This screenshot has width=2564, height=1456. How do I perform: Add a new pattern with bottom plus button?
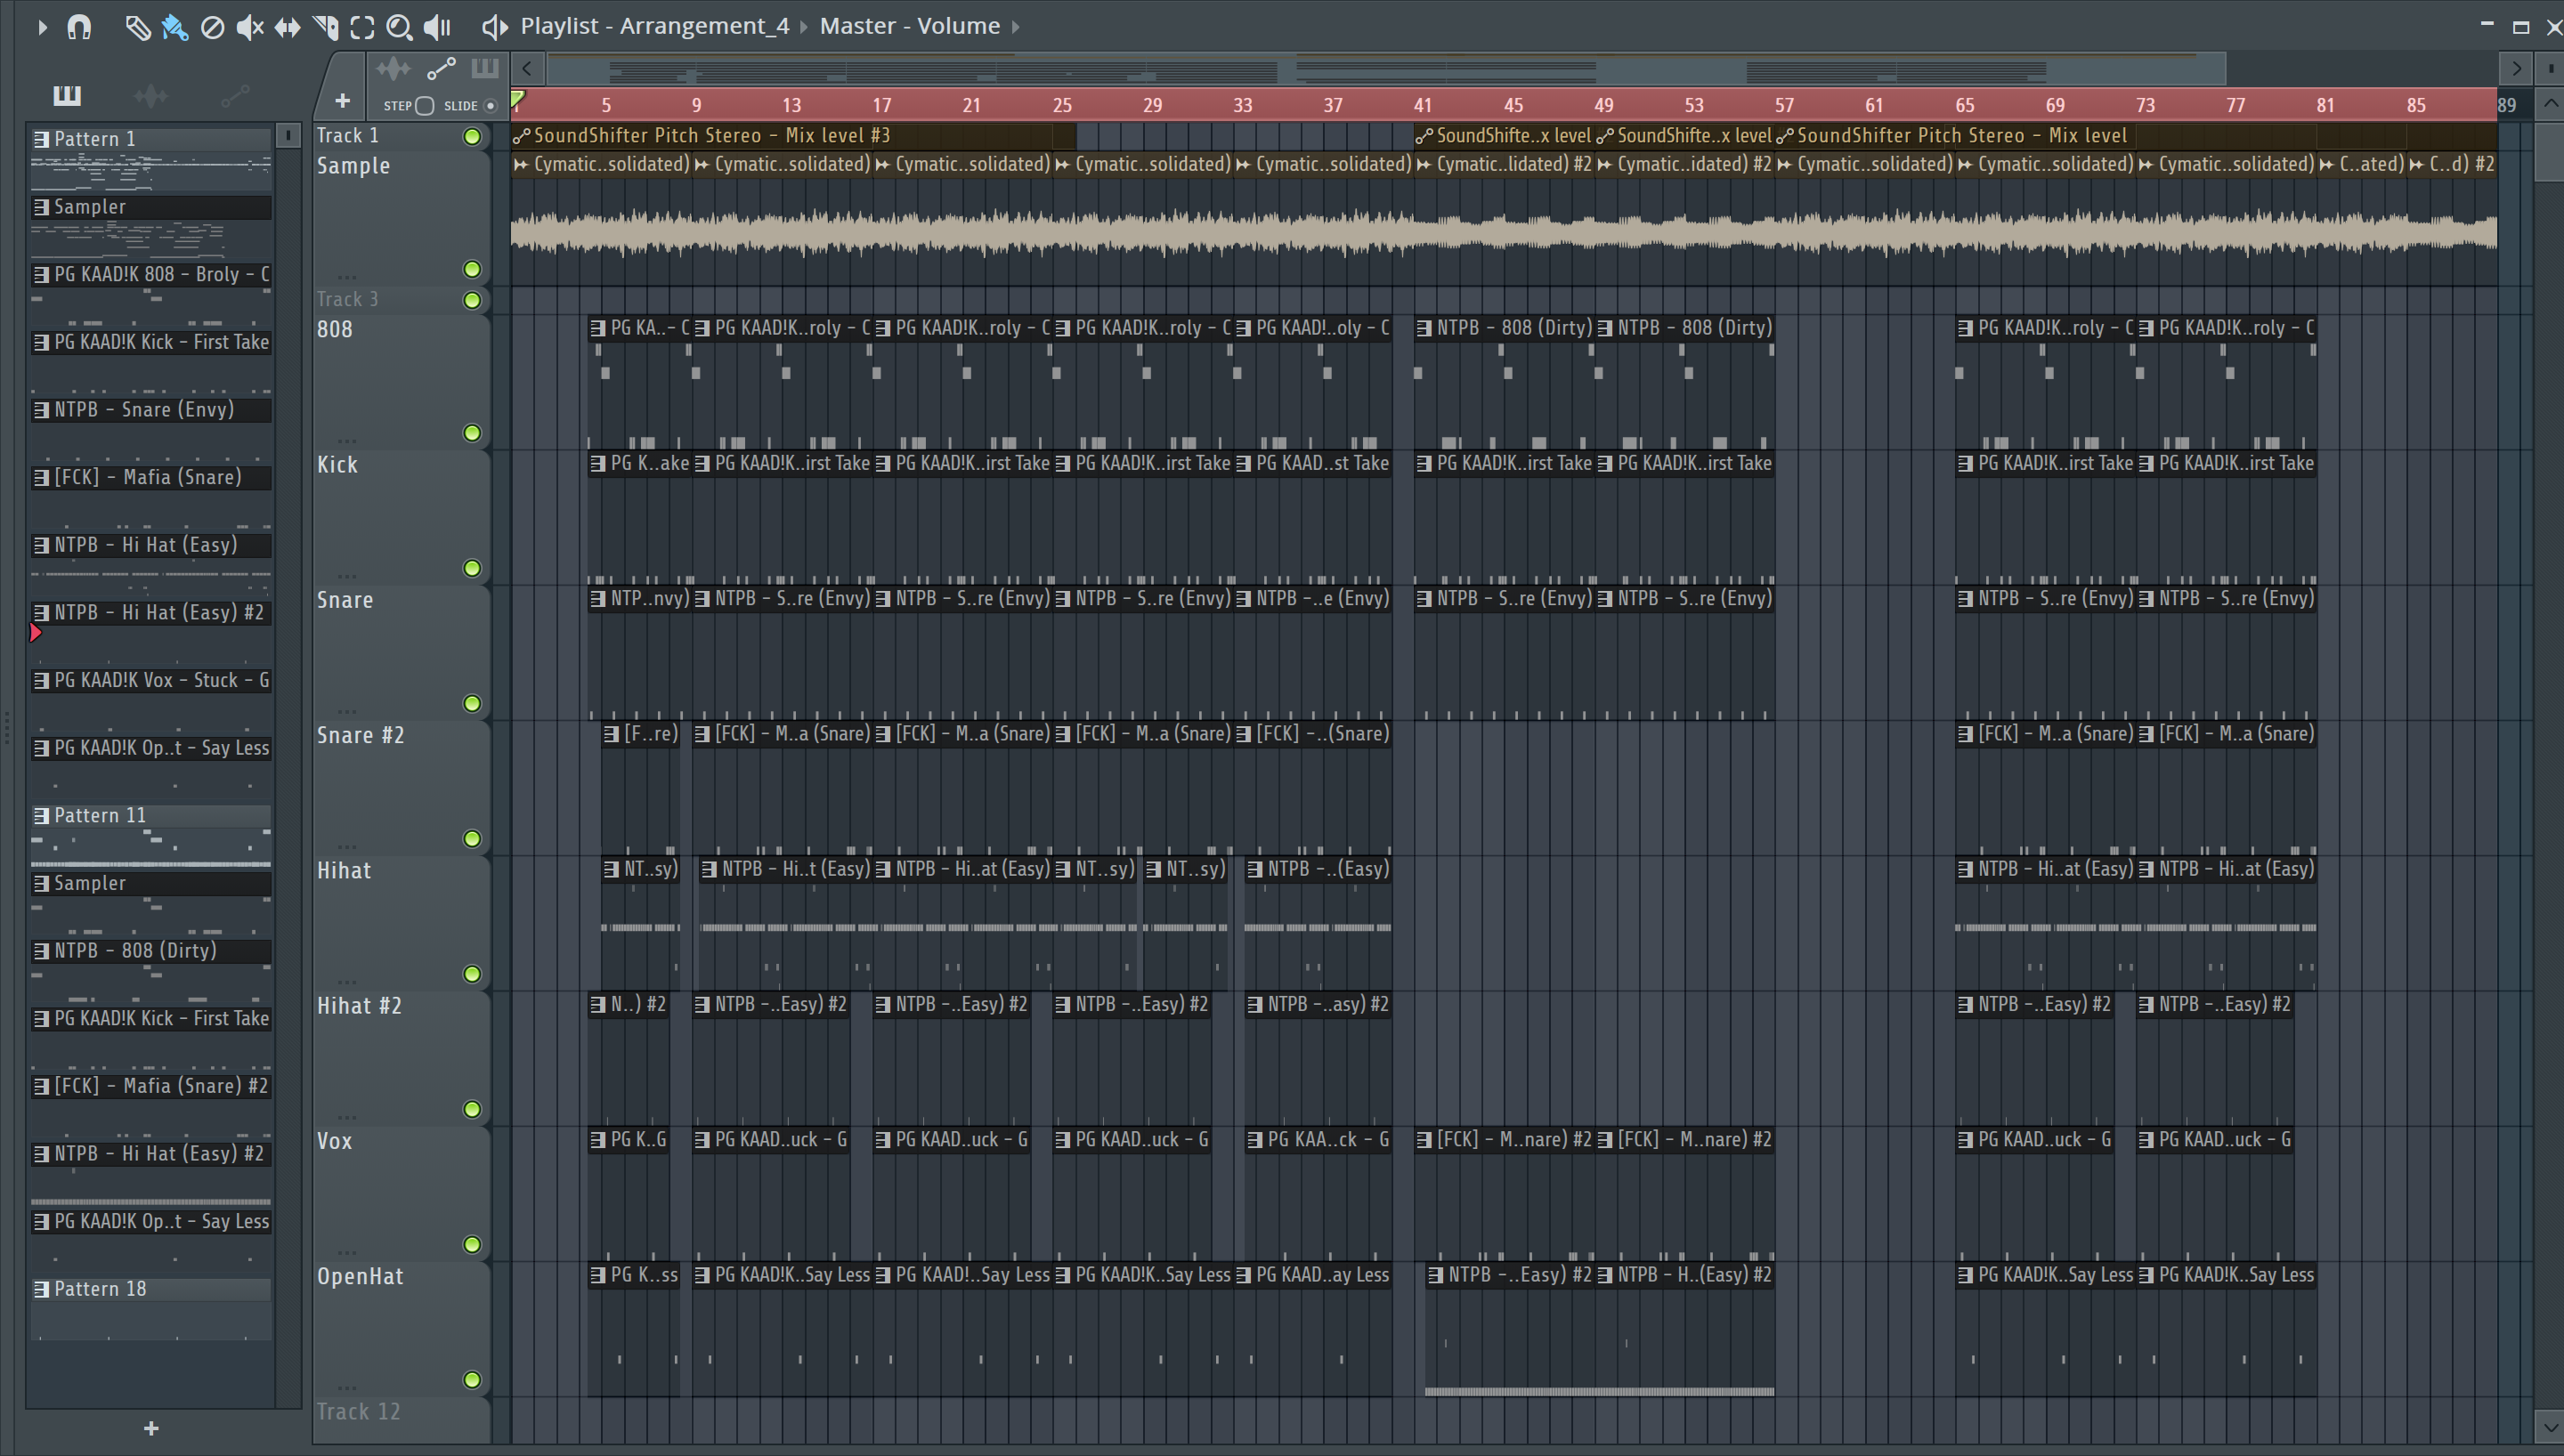click(x=151, y=1428)
